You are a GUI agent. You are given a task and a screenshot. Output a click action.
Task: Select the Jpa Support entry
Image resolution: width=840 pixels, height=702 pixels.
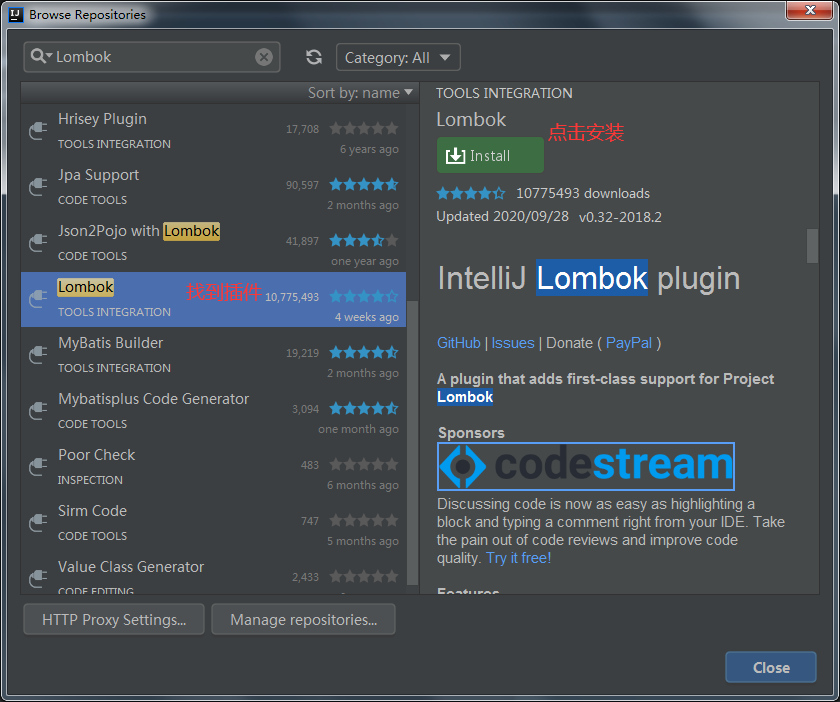pos(213,188)
